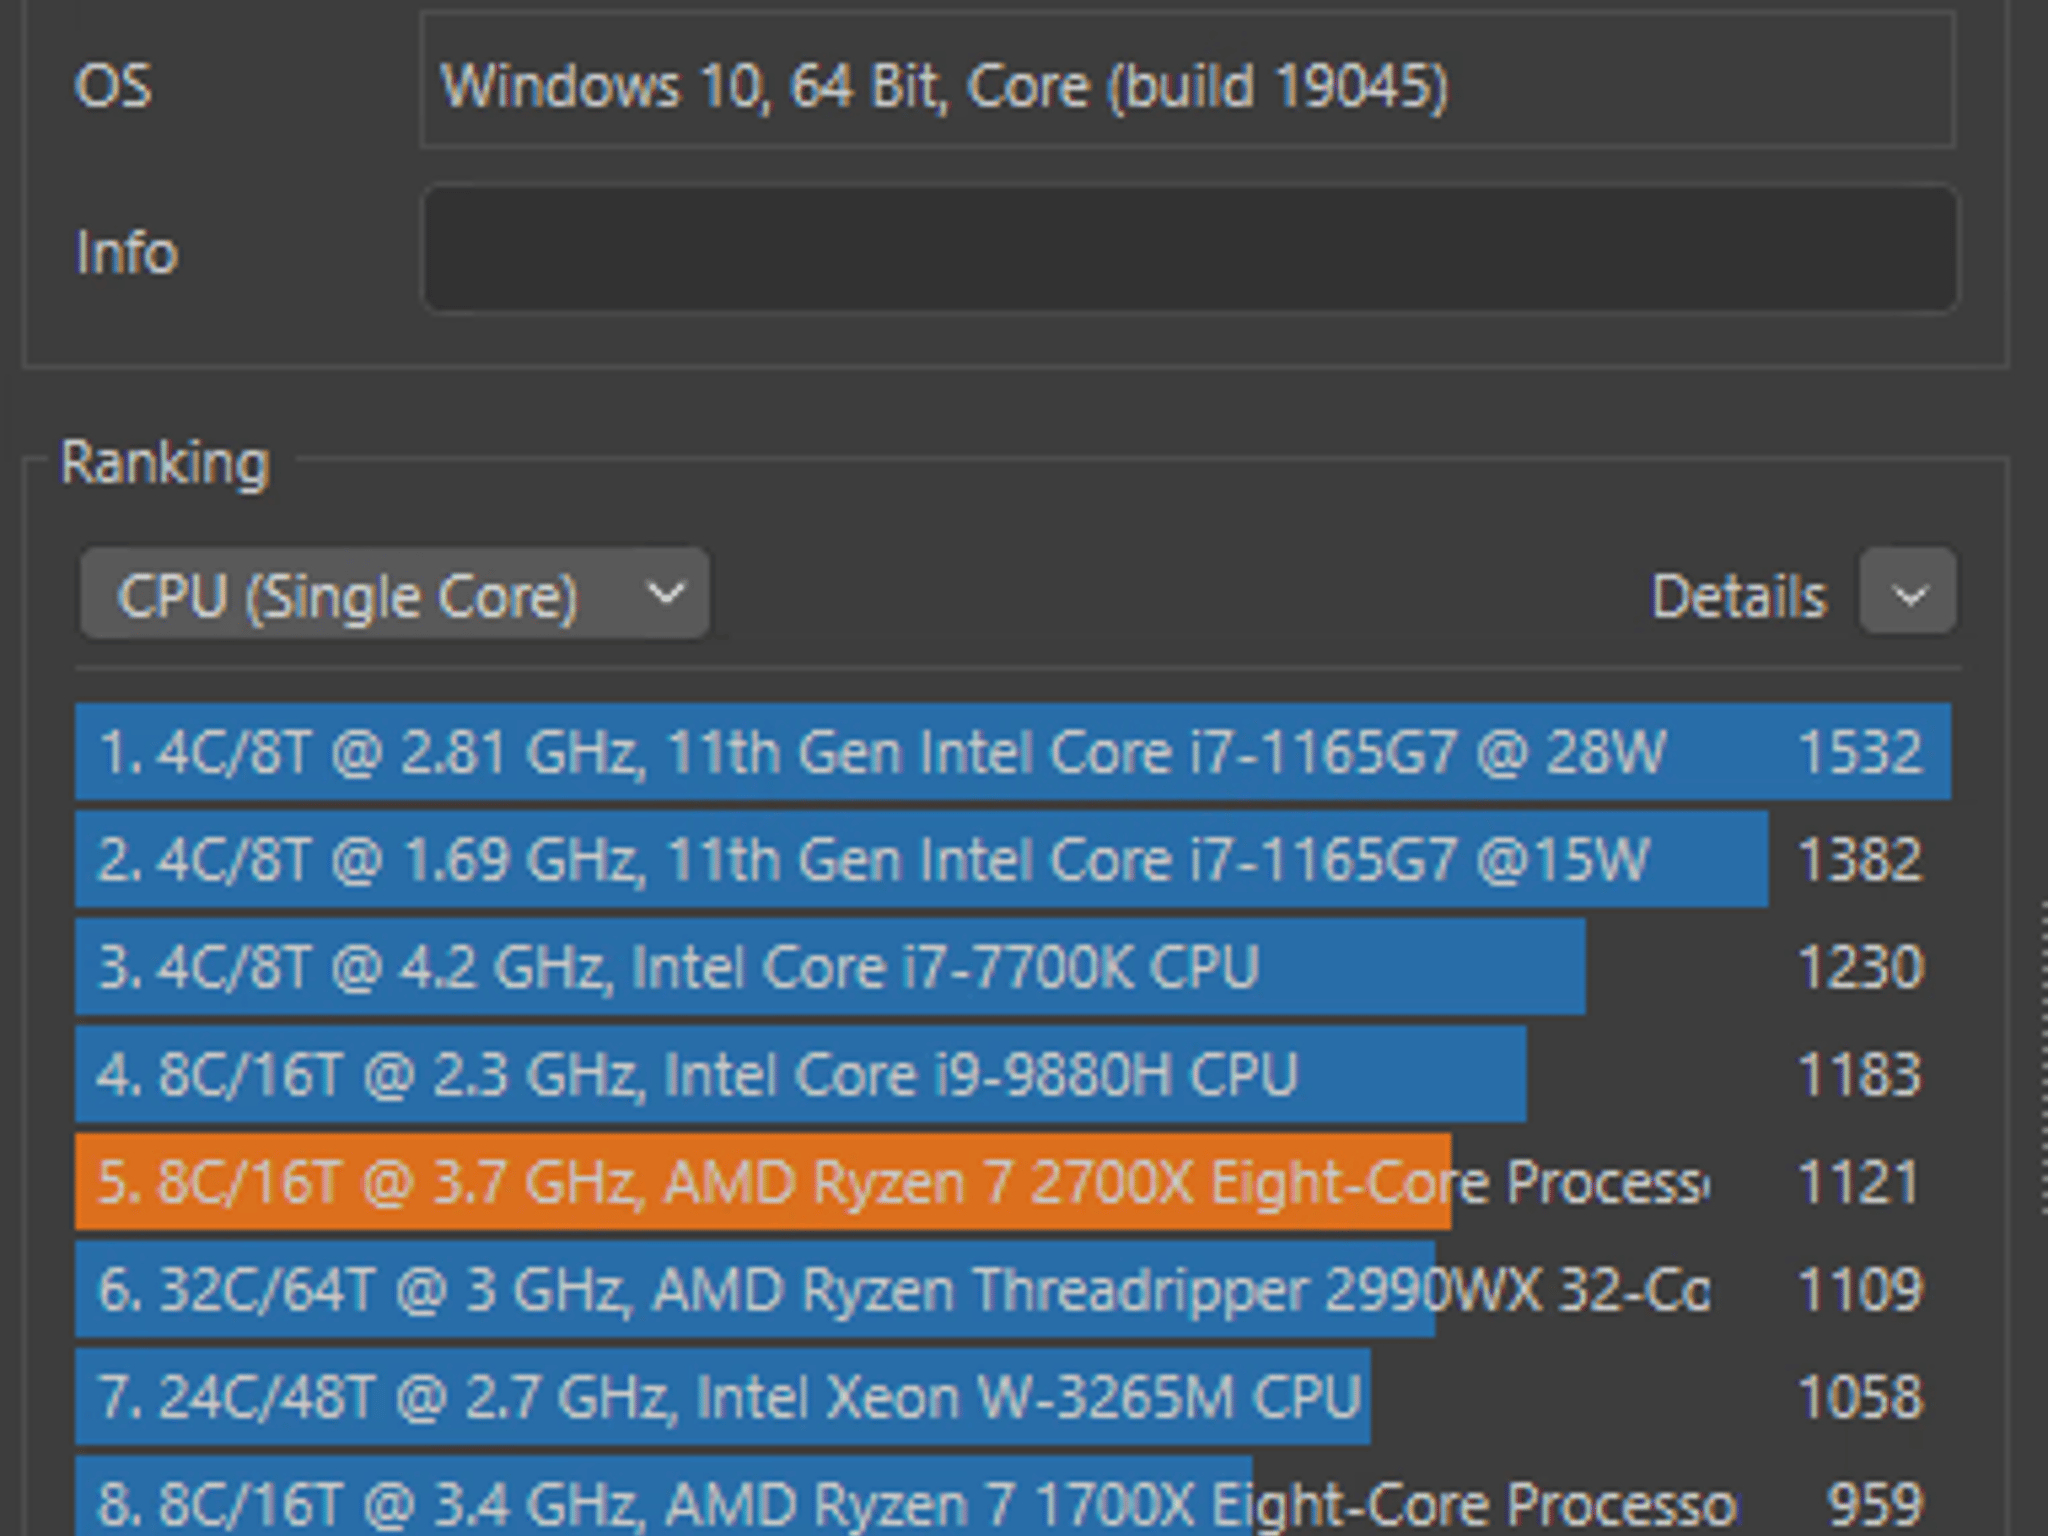Select rank 3 Intel Core i7-7700K row
2048x1536 pixels.
point(1013,967)
